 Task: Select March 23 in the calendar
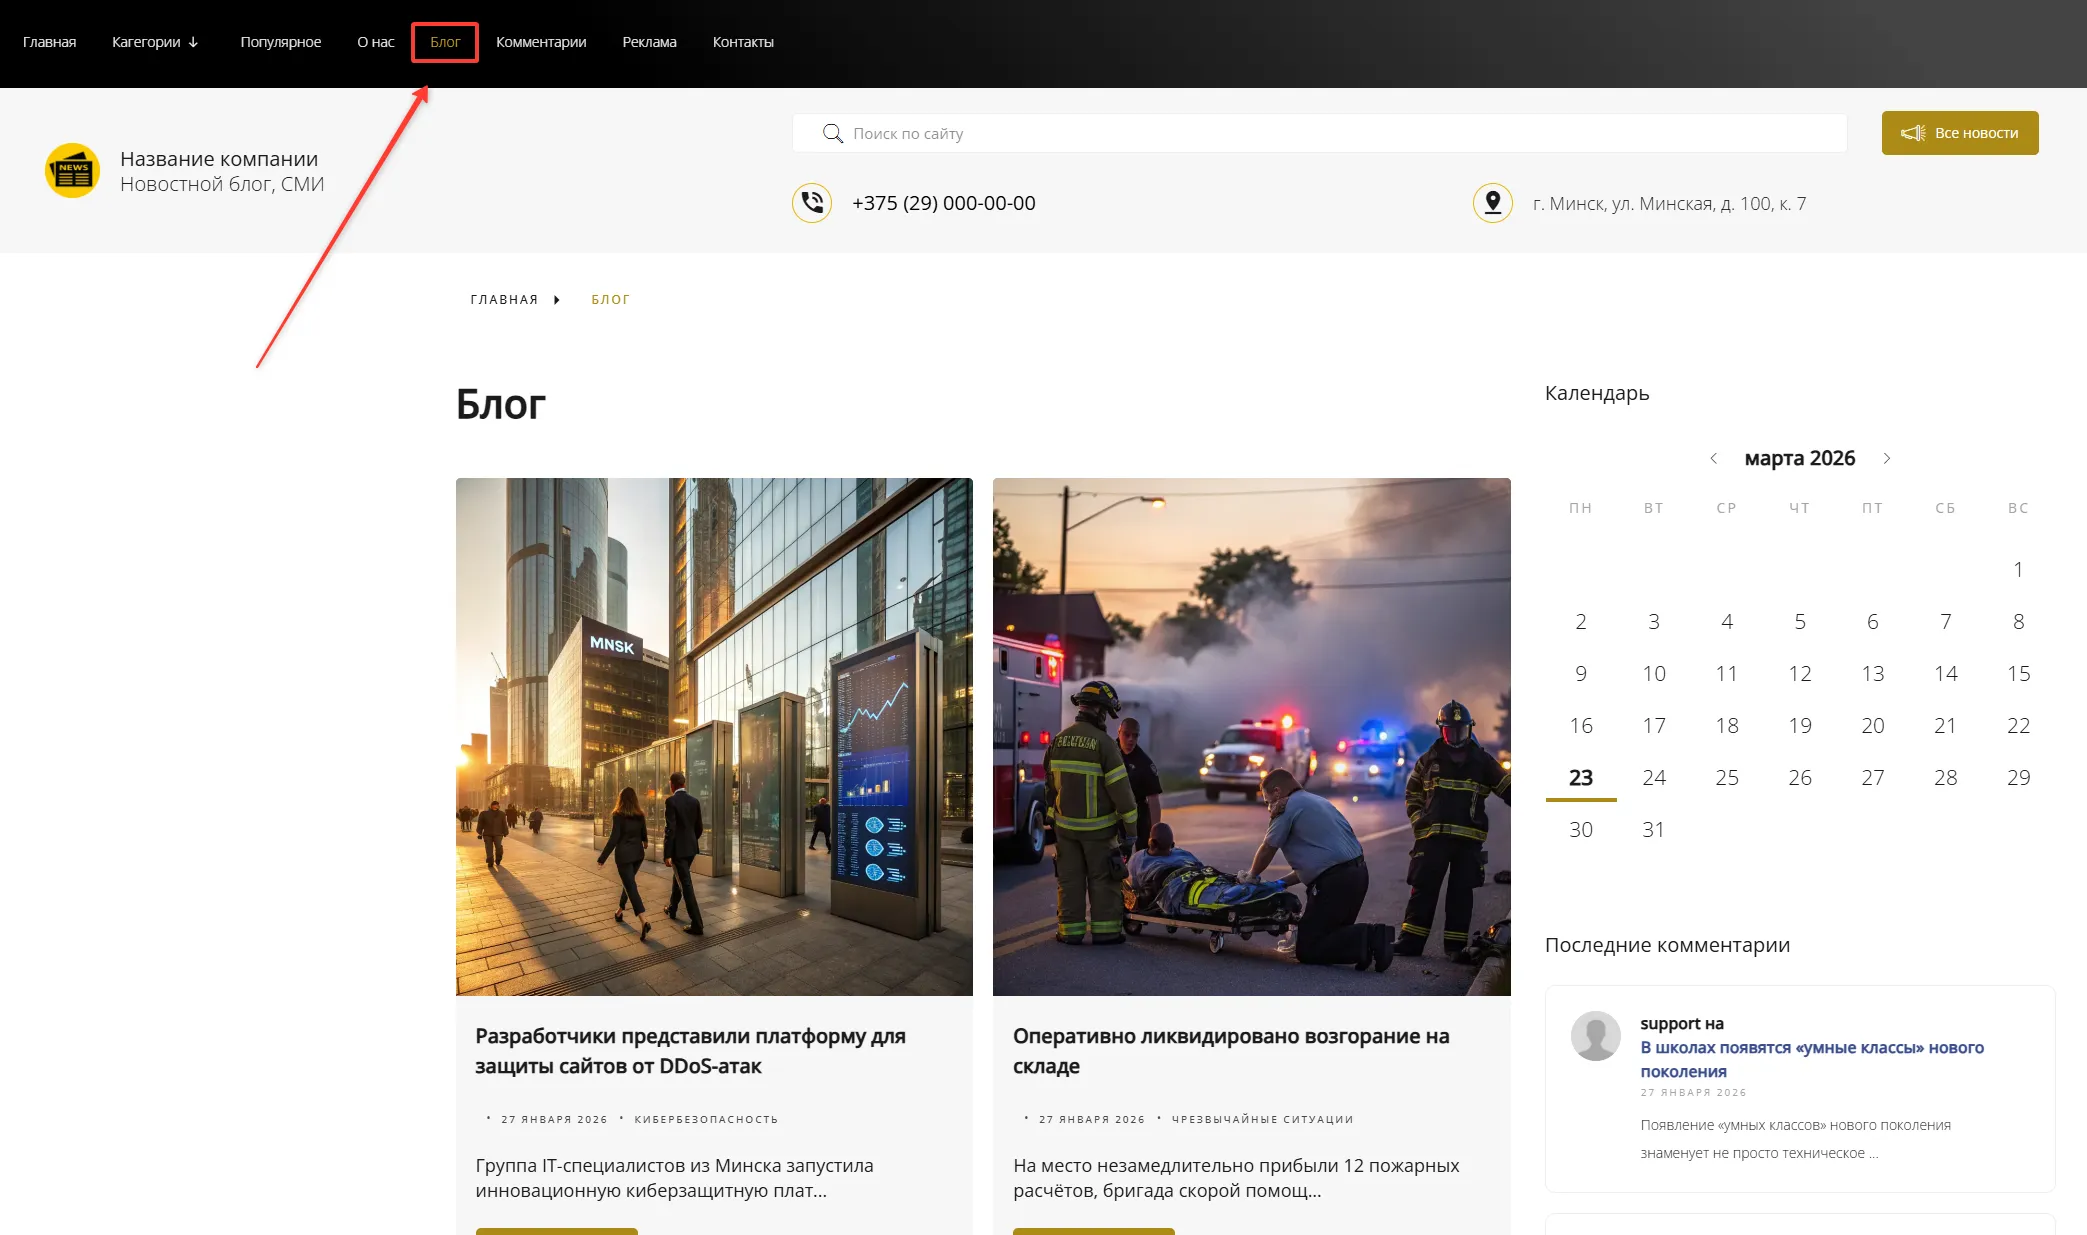pyautogui.click(x=1580, y=778)
